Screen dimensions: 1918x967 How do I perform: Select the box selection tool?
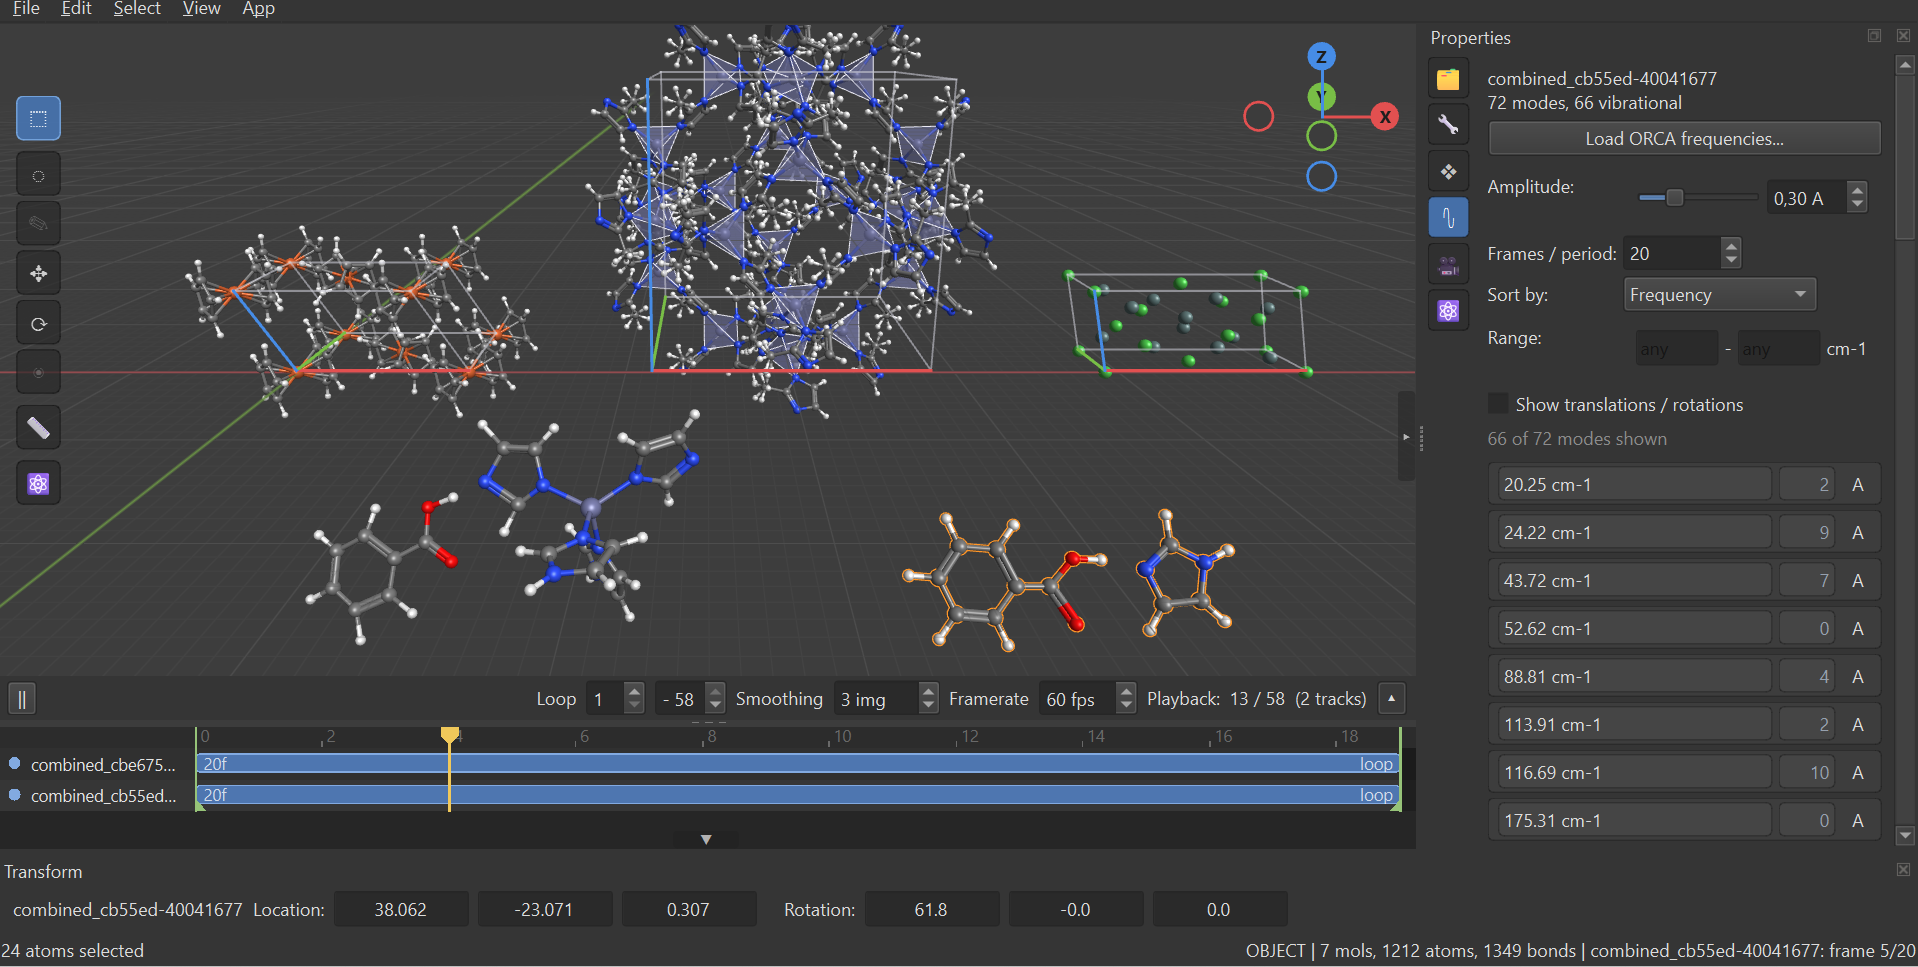38,119
